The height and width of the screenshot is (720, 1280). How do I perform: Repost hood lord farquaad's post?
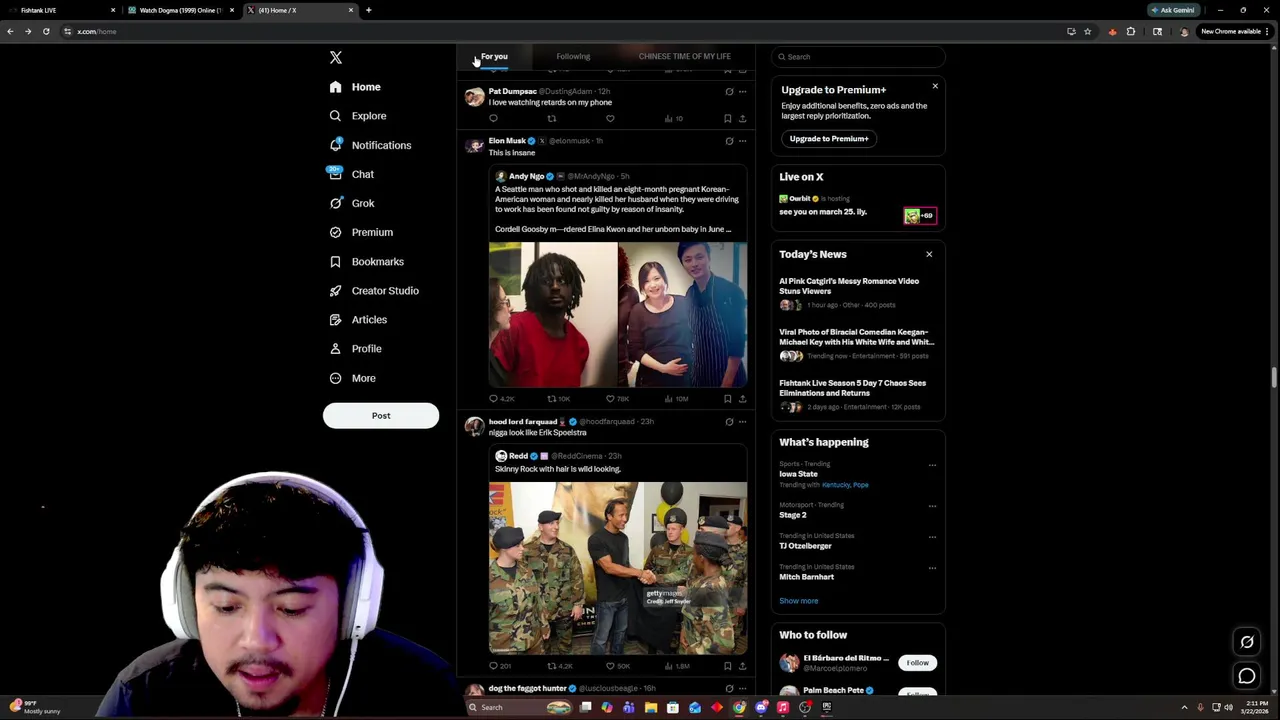click(551, 666)
